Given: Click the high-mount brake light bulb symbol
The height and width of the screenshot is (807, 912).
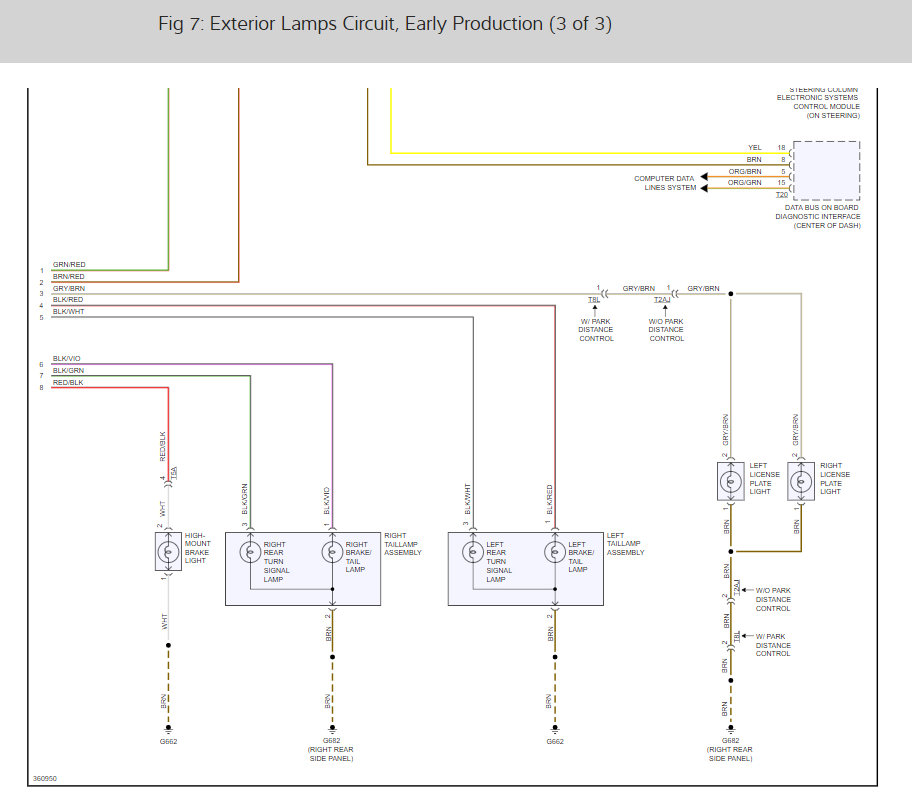Looking at the screenshot, I should [168, 551].
